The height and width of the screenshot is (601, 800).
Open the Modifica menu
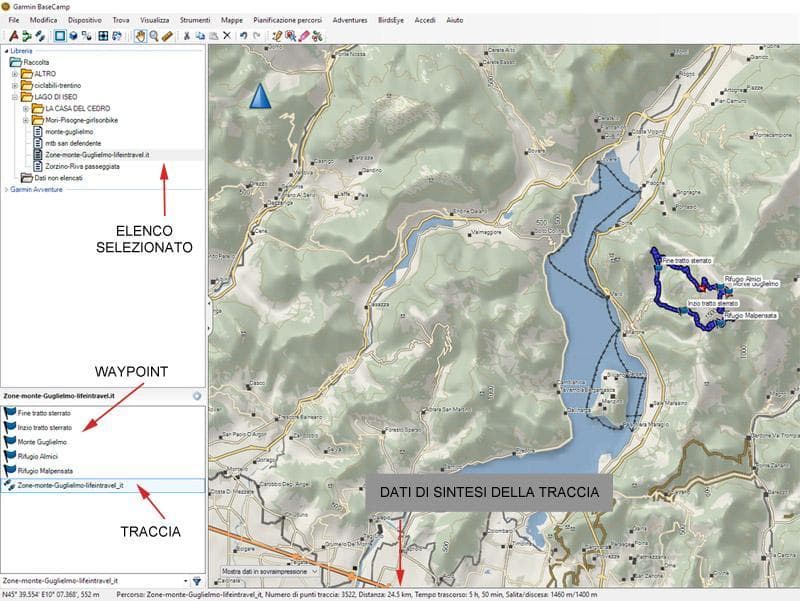tap(43, 20)
